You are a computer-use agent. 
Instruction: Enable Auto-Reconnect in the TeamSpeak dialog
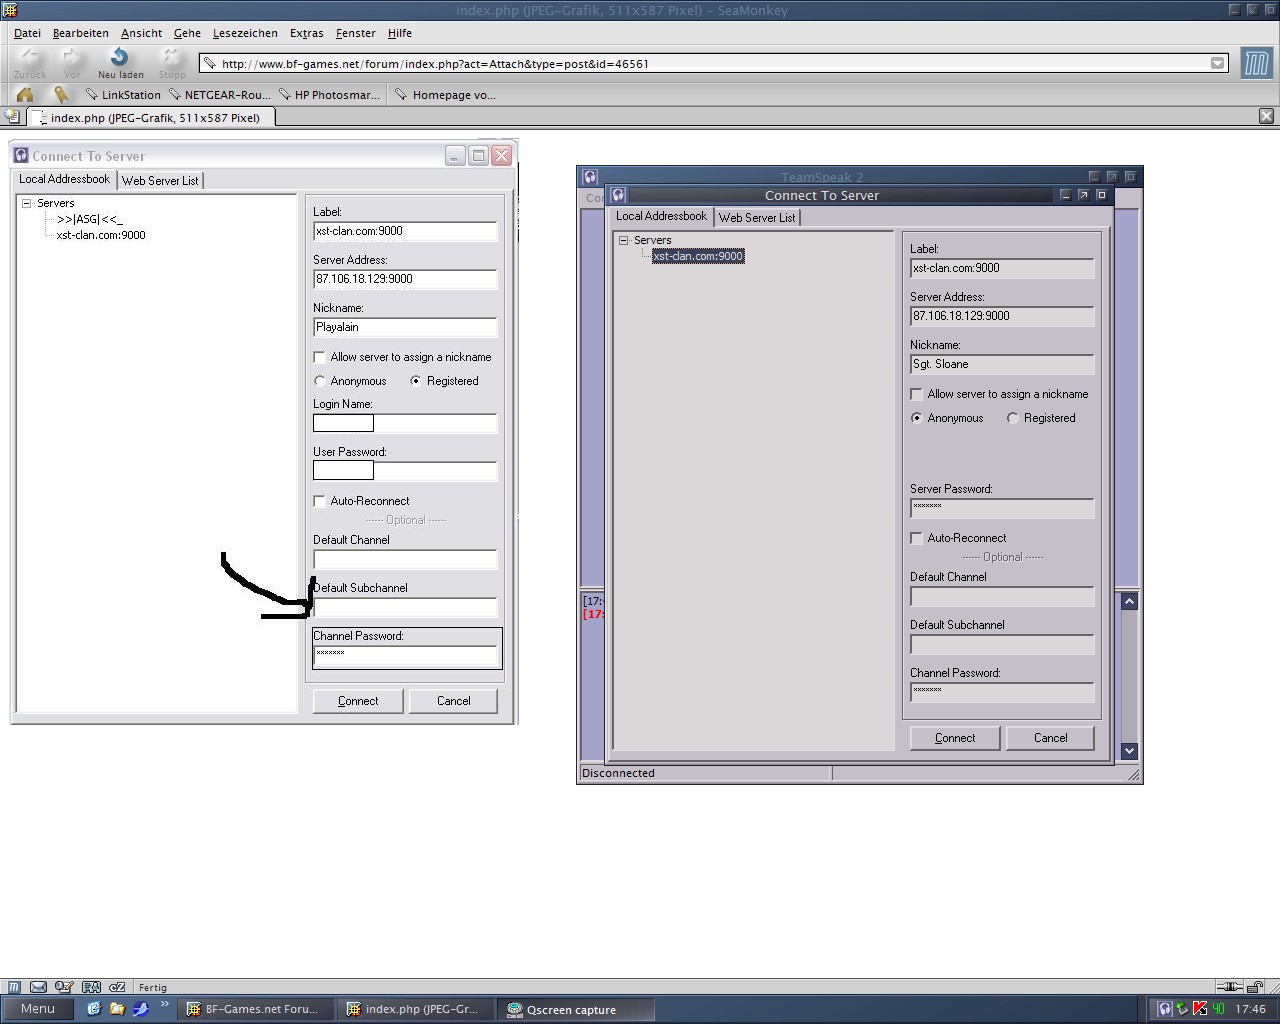916,538
